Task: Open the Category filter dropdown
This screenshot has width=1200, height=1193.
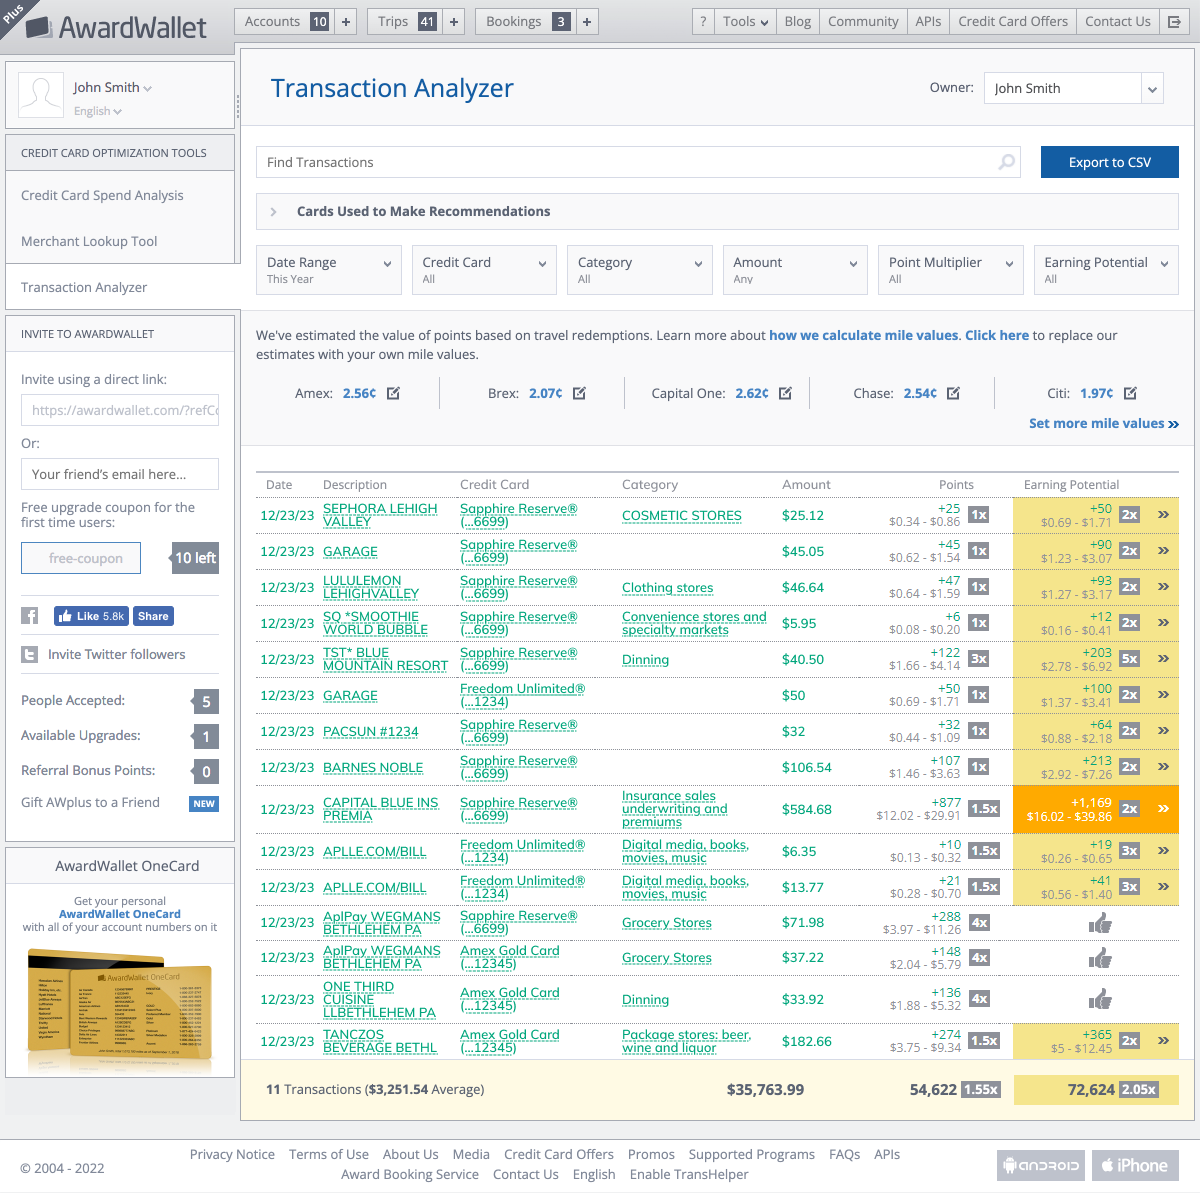Action: tap(640, 270)
